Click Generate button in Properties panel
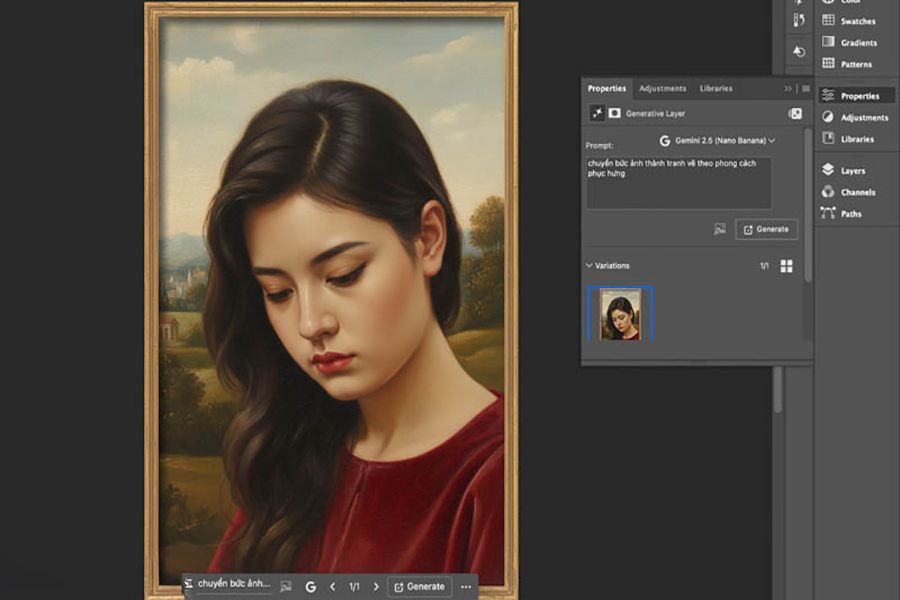Screen dimensions: 900x600 pyautogui.click(x=766, y=229)
